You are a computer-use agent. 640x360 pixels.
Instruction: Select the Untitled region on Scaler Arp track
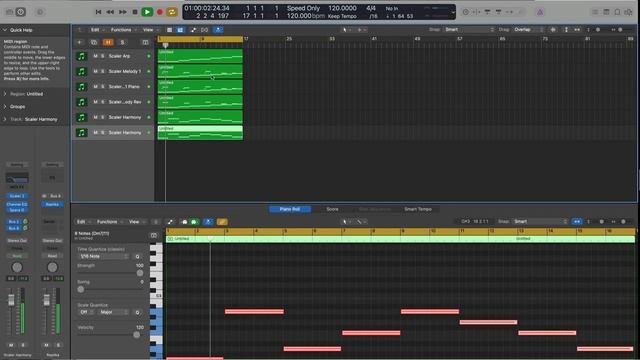(200, 56)
